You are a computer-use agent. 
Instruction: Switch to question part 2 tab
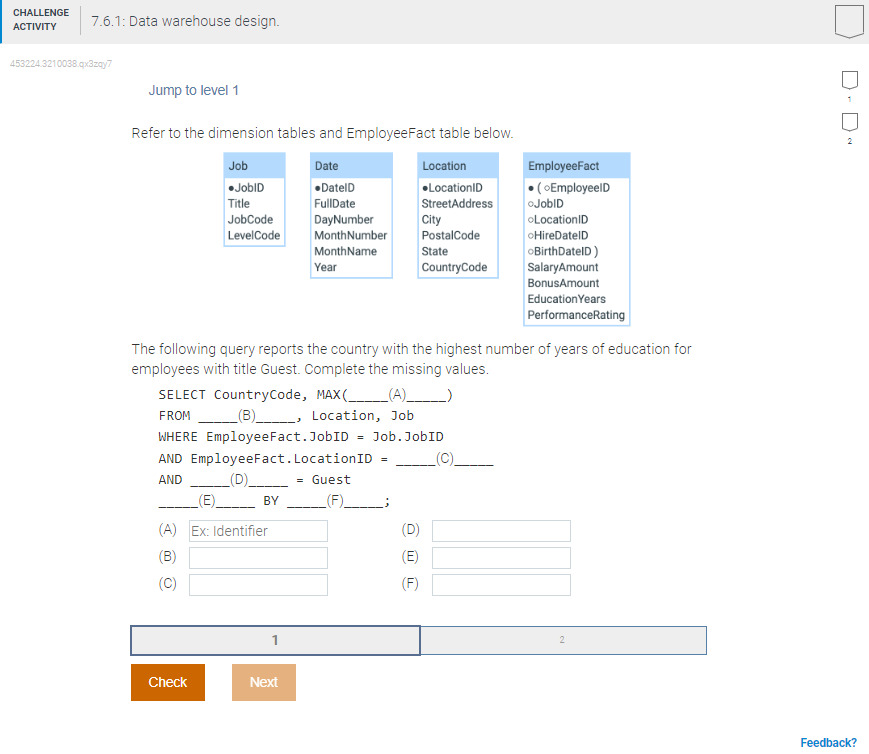[563, 640]
